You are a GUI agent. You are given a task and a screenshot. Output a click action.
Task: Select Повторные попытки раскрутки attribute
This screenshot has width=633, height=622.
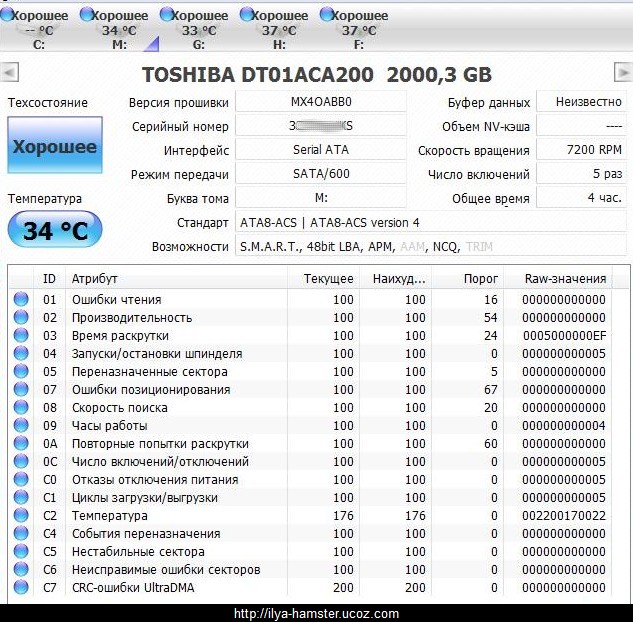coord(160,444)
